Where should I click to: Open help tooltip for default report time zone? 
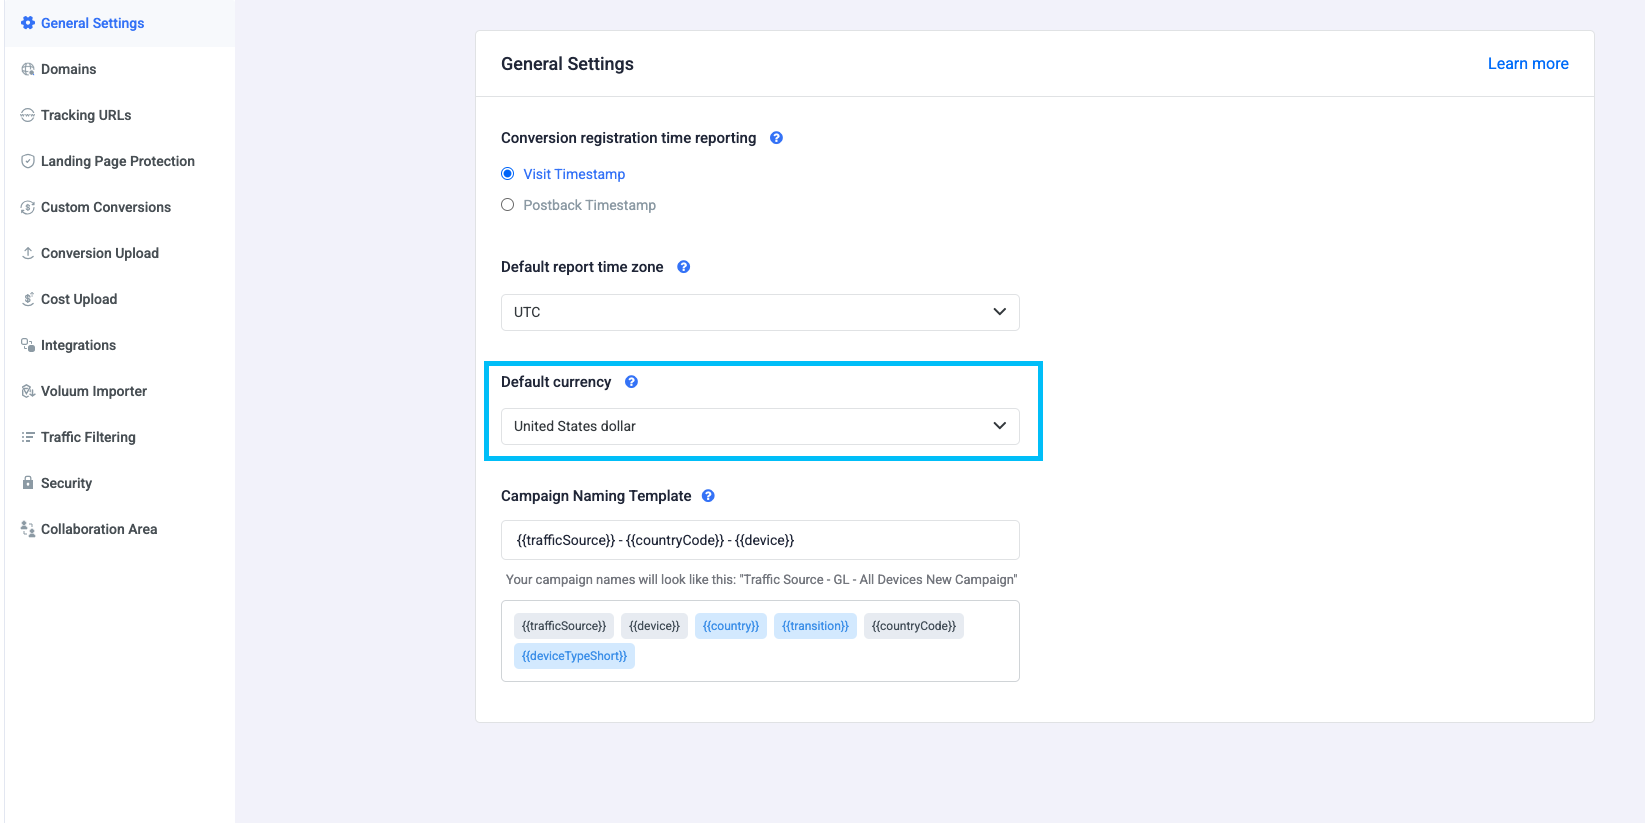pyautogui.click(x=684, y=267)
